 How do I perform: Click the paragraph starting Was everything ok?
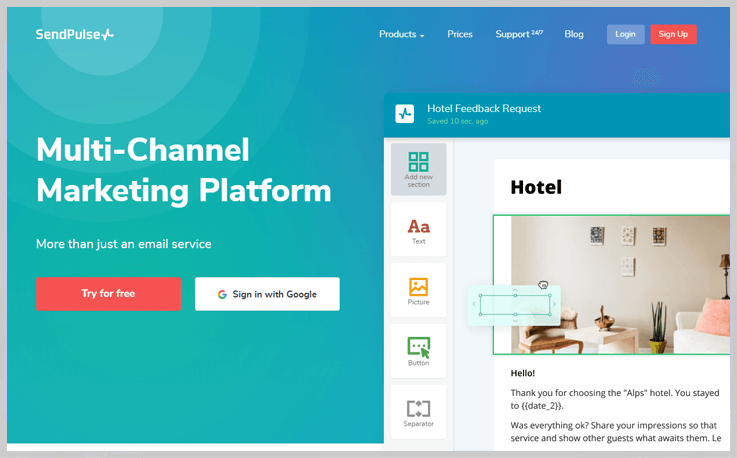point(616,432)
